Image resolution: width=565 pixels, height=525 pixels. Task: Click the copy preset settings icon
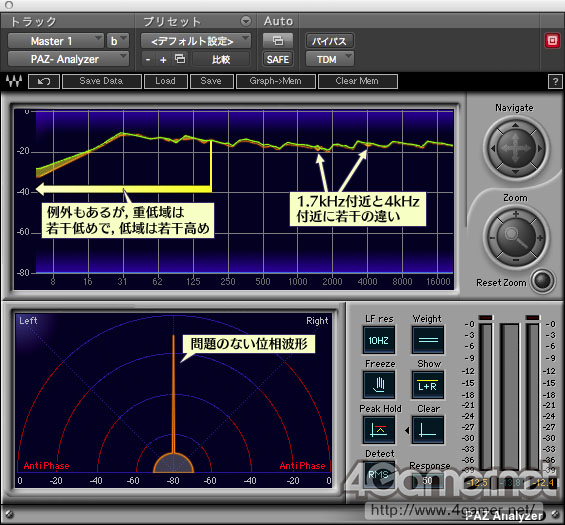tap(180, 59)
